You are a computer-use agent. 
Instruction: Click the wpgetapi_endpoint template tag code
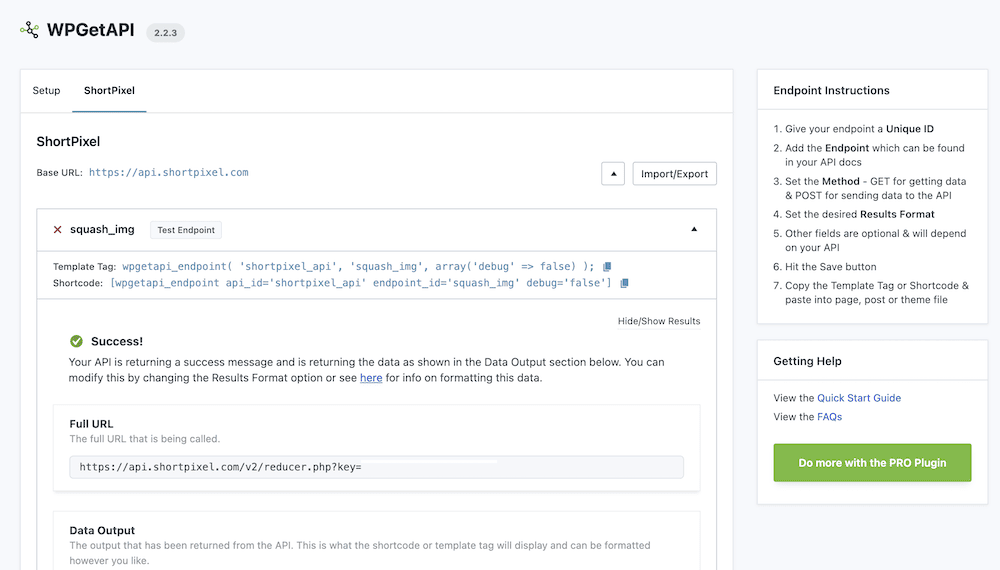(358, 267)
